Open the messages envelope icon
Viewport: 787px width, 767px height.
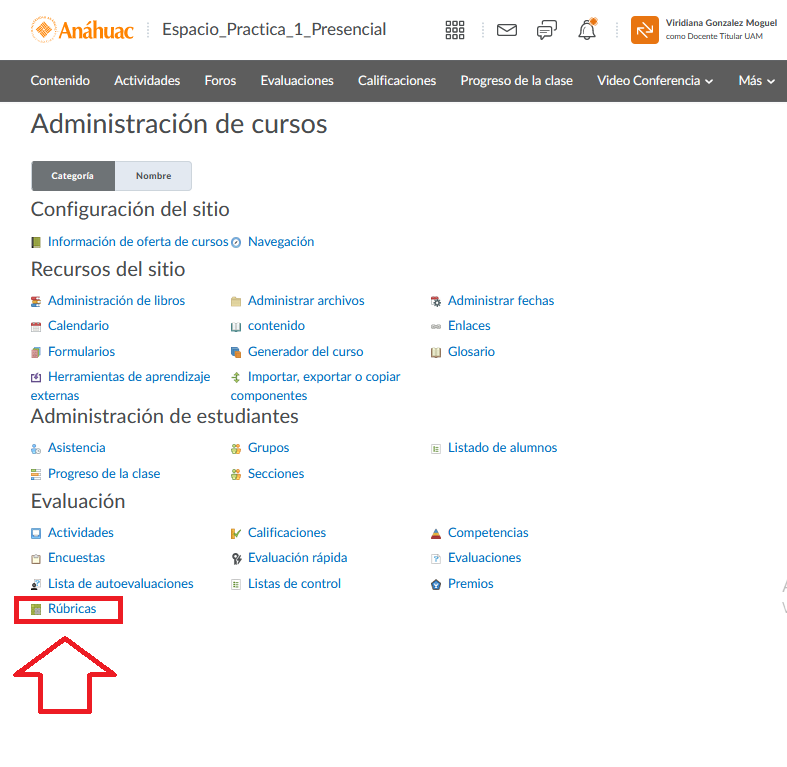[x=507, y=30]
